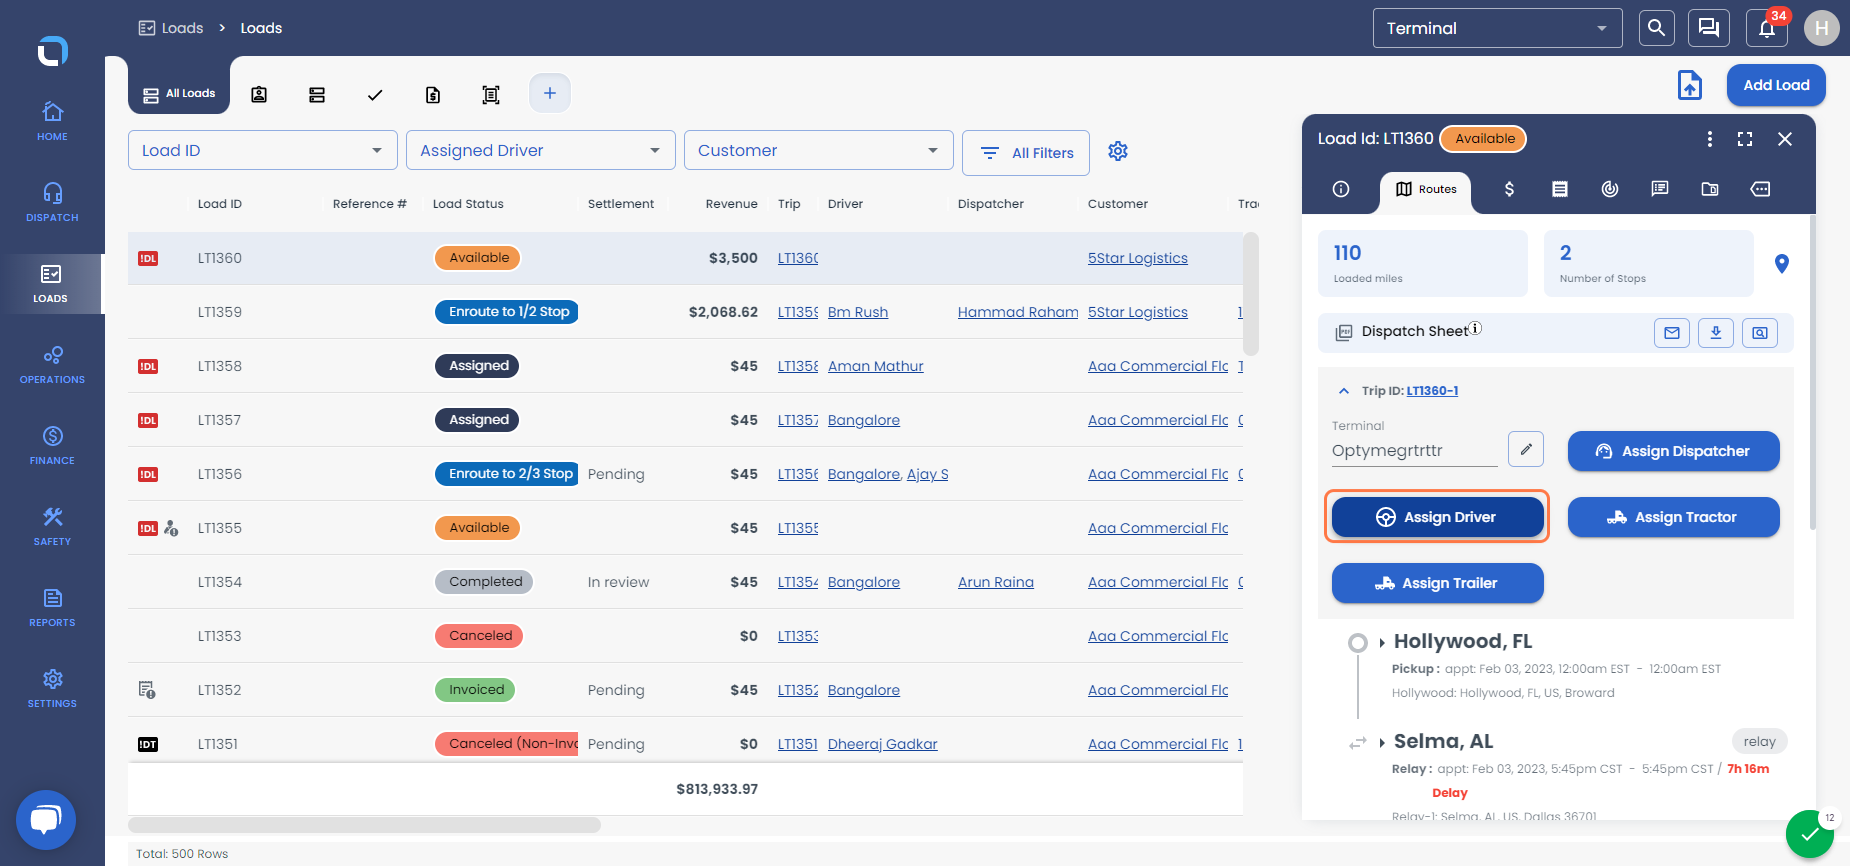Open the info tab in load panel

click(1341, 189)
